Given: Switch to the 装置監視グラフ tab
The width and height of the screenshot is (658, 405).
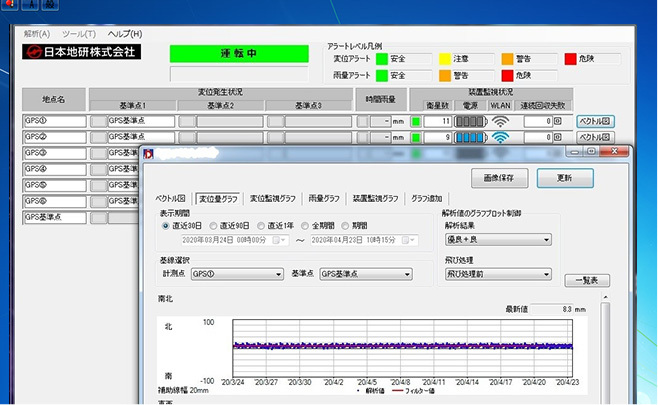Looking at the screenshot, I should [376, 199].
